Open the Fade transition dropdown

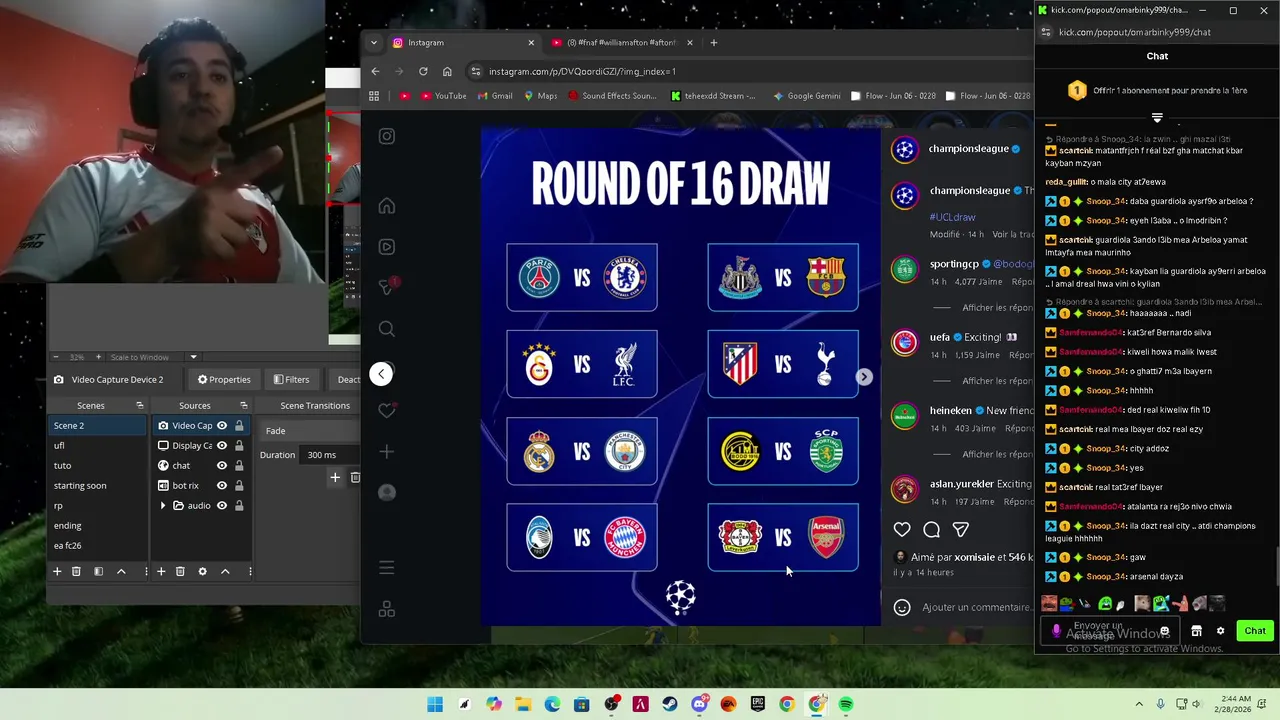click(x=310, y=431)
